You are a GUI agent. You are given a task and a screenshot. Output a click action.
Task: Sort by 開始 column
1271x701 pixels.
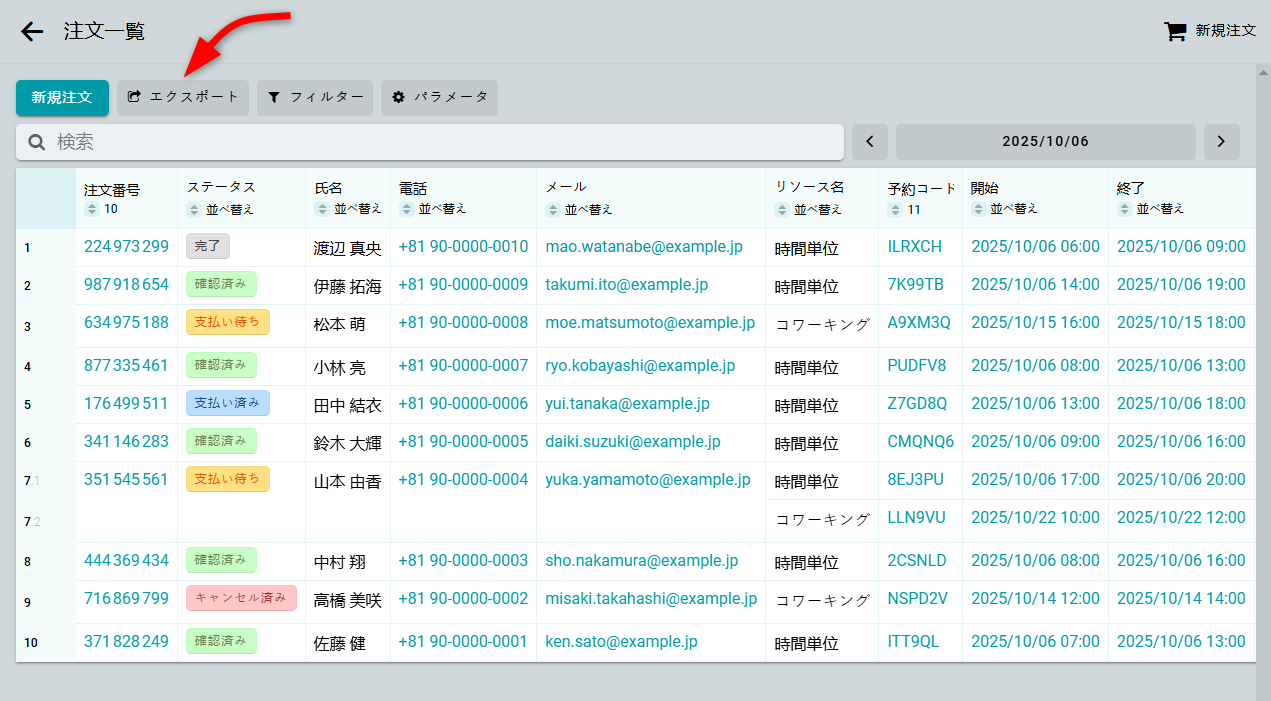pos(1004,209)
